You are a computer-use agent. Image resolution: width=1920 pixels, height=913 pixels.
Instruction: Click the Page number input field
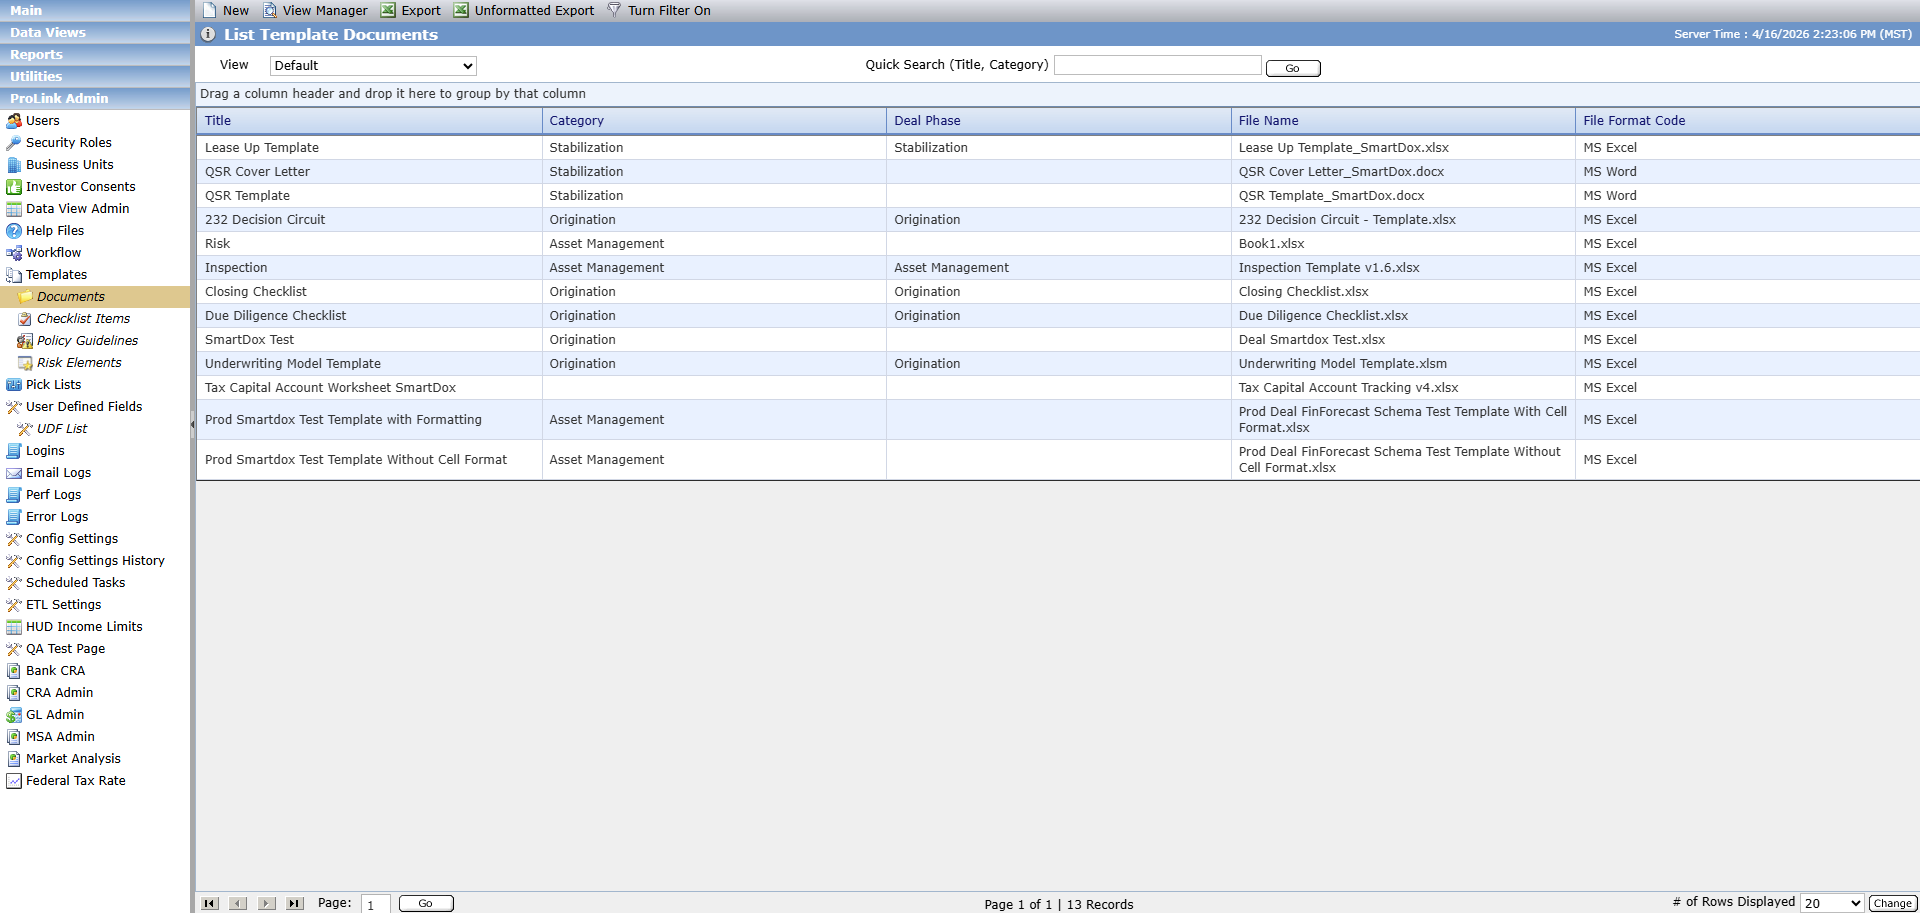[x=375, y=904]
